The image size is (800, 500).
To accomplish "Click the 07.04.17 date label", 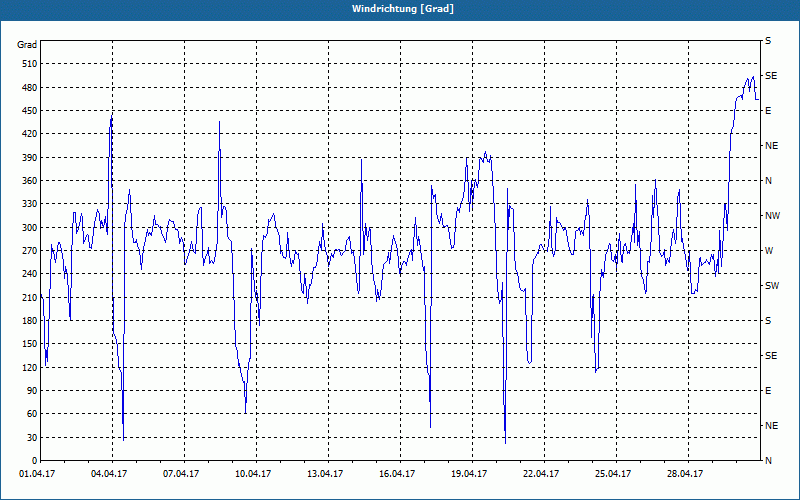I will (181, 474).
